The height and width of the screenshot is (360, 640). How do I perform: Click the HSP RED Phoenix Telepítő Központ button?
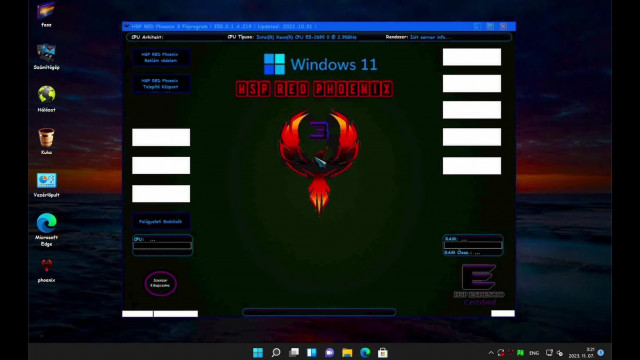coord(161,84)
